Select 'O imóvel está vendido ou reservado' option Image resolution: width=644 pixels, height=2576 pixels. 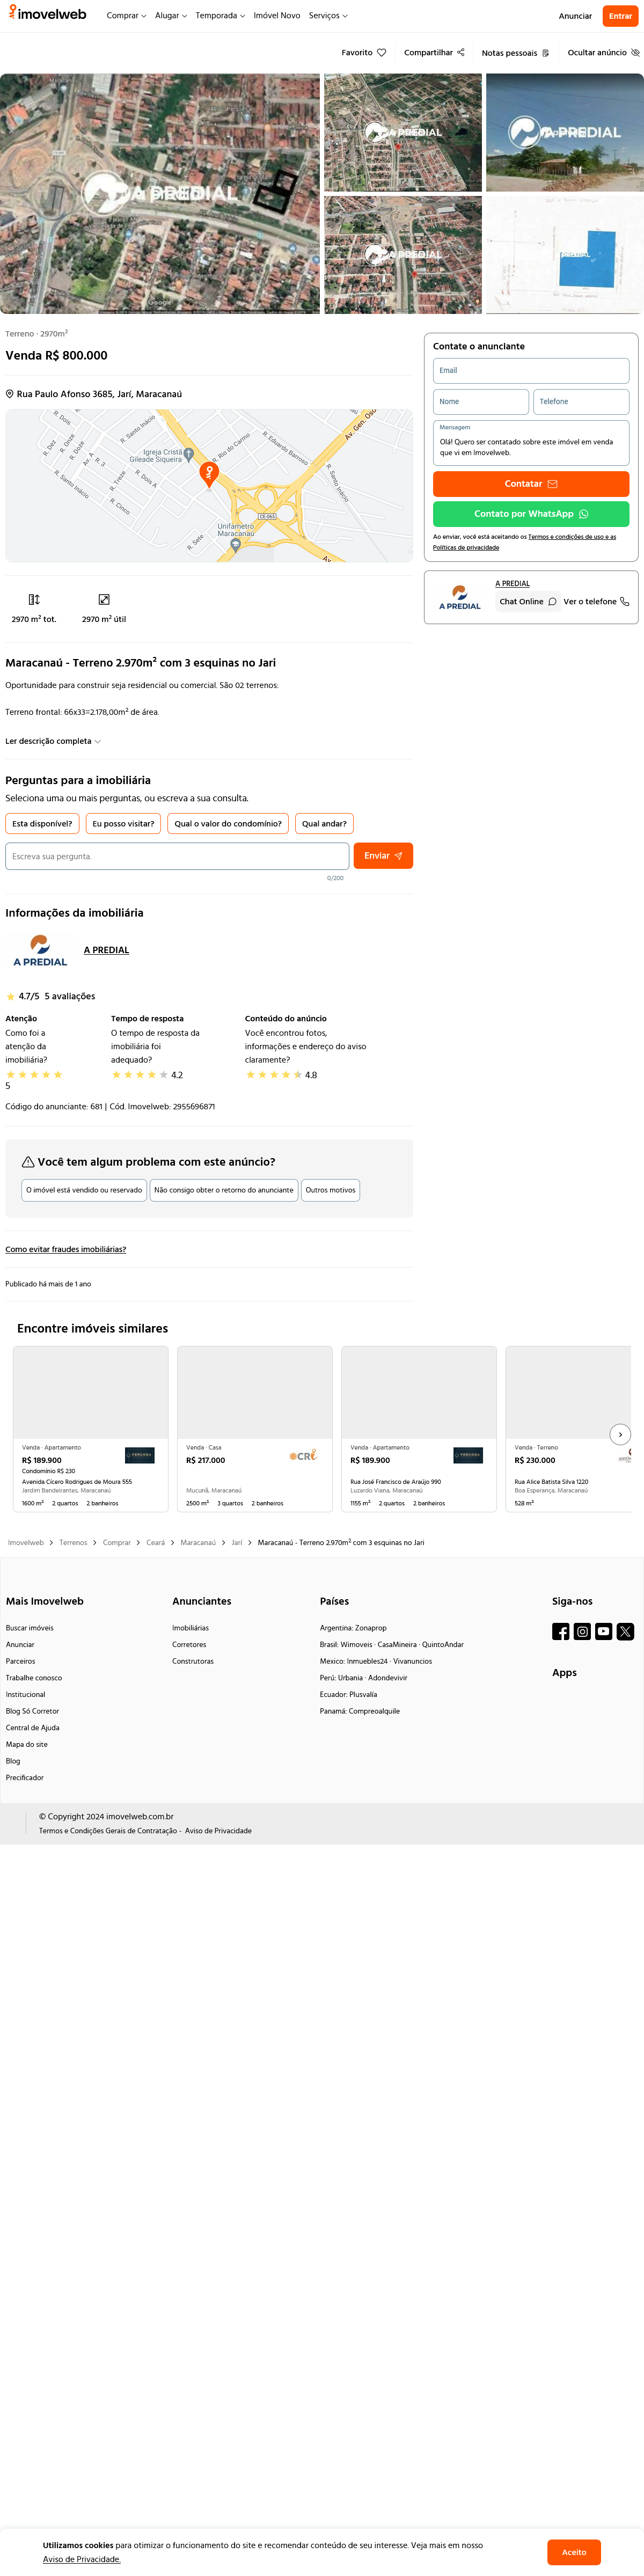[84, 1190]
